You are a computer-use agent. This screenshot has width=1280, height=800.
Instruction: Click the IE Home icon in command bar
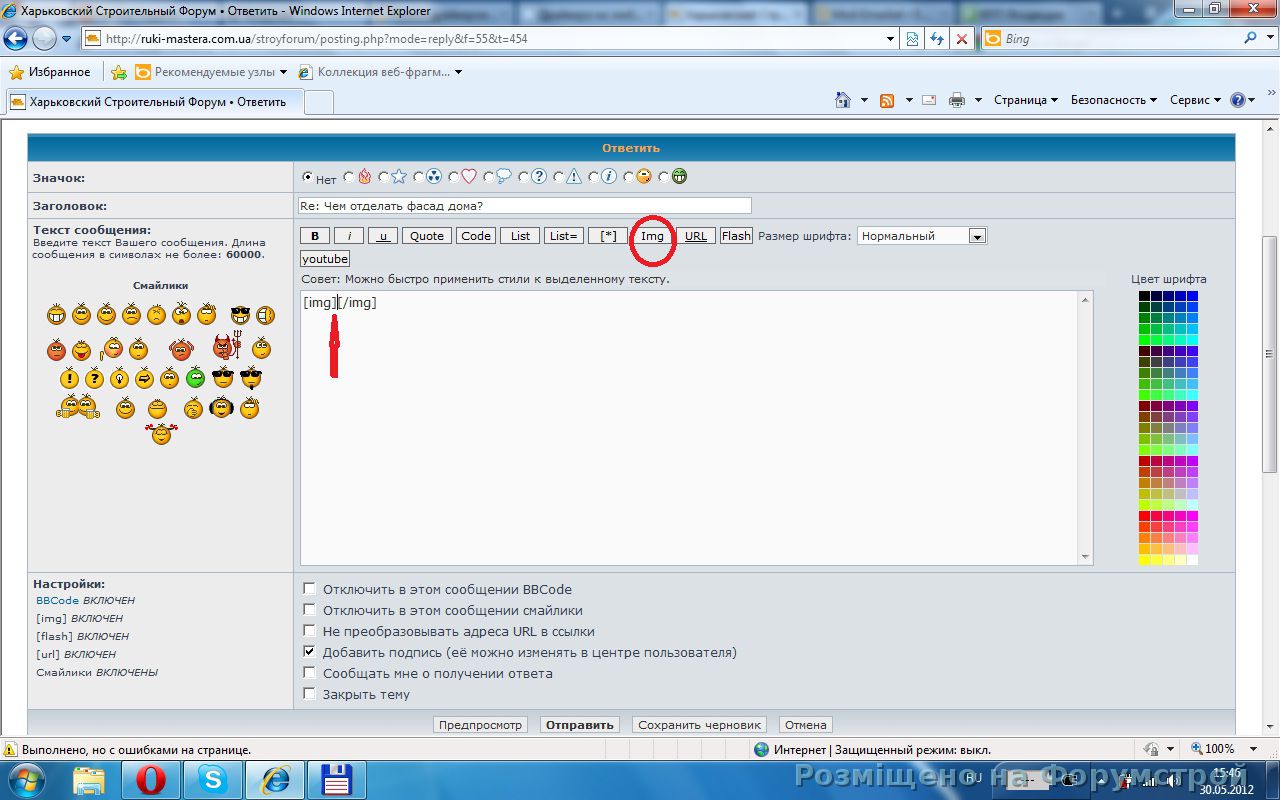pos(843,100)
